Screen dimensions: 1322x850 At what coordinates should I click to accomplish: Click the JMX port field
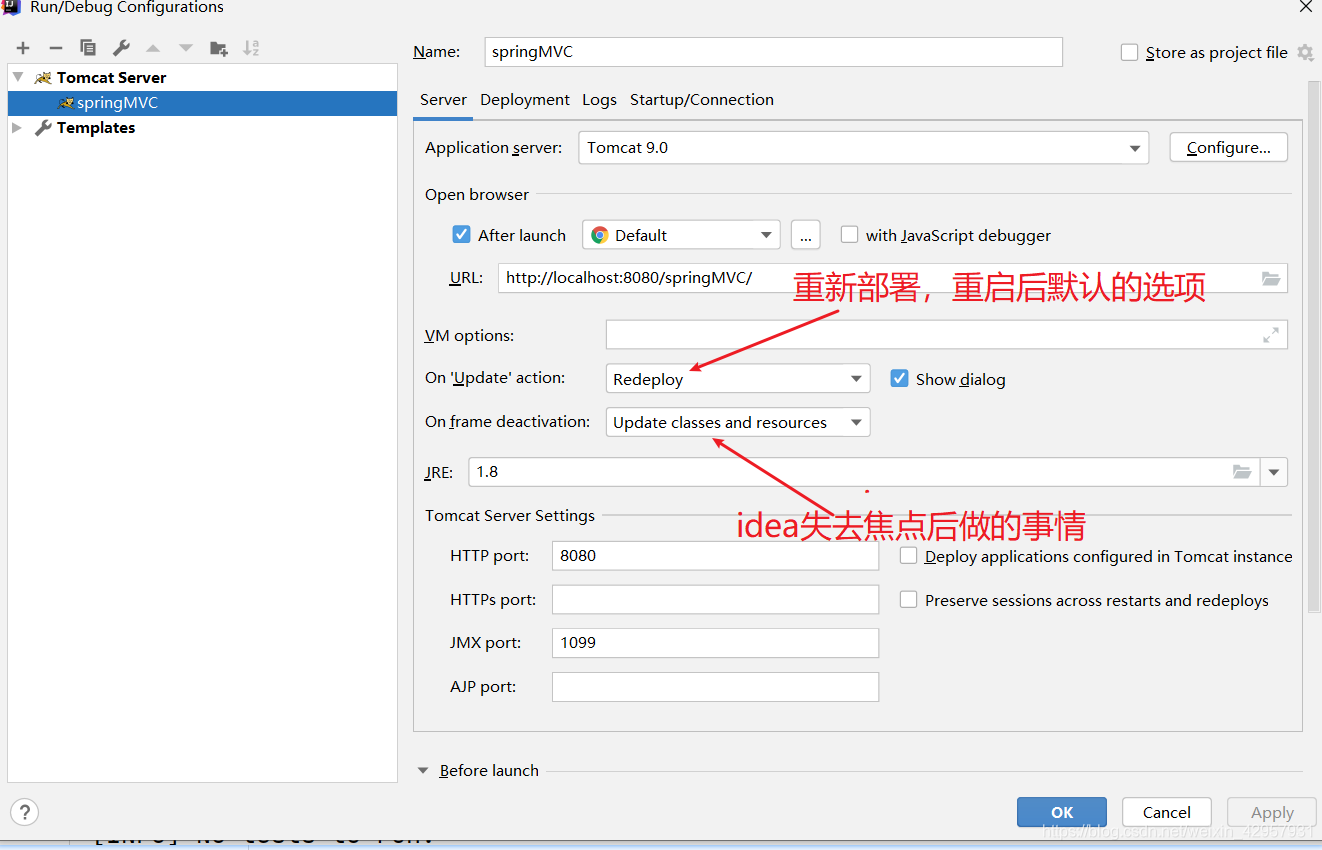pos(715,643)
